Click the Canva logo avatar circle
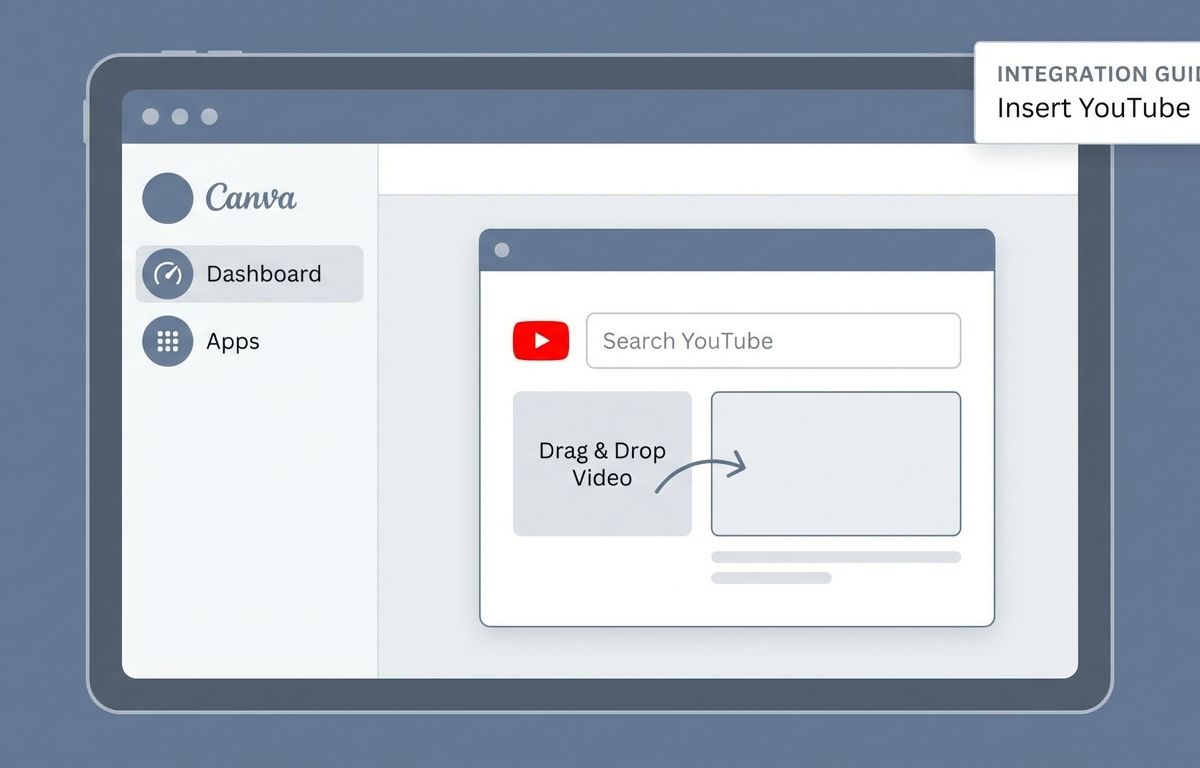This screenshot has height=768, width=1200. [167, 198]
